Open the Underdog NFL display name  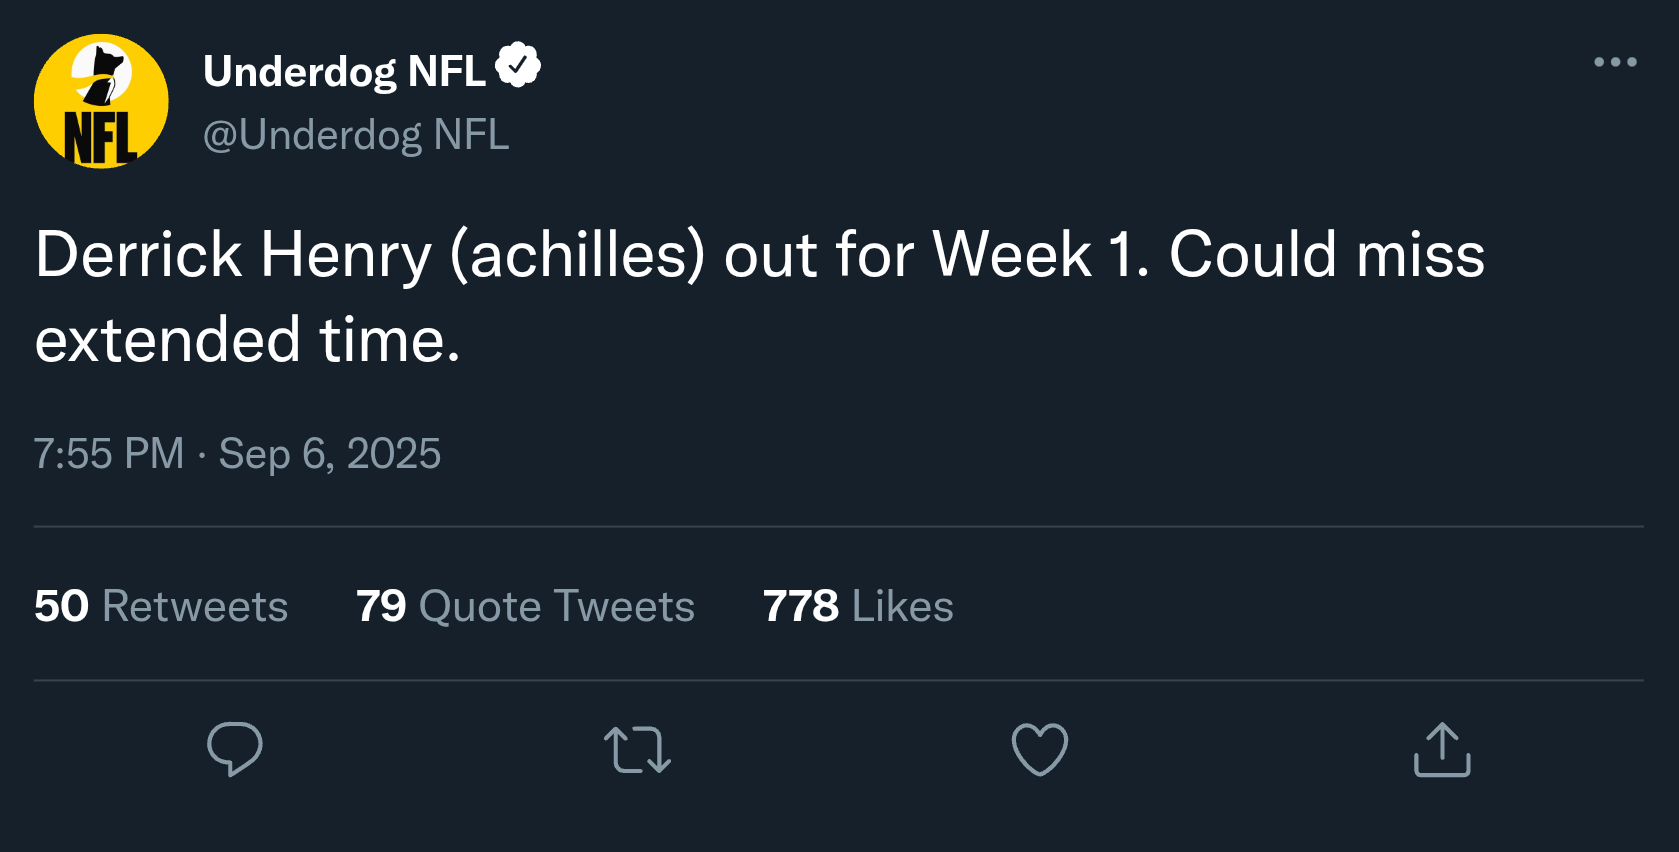click(344, 71)
